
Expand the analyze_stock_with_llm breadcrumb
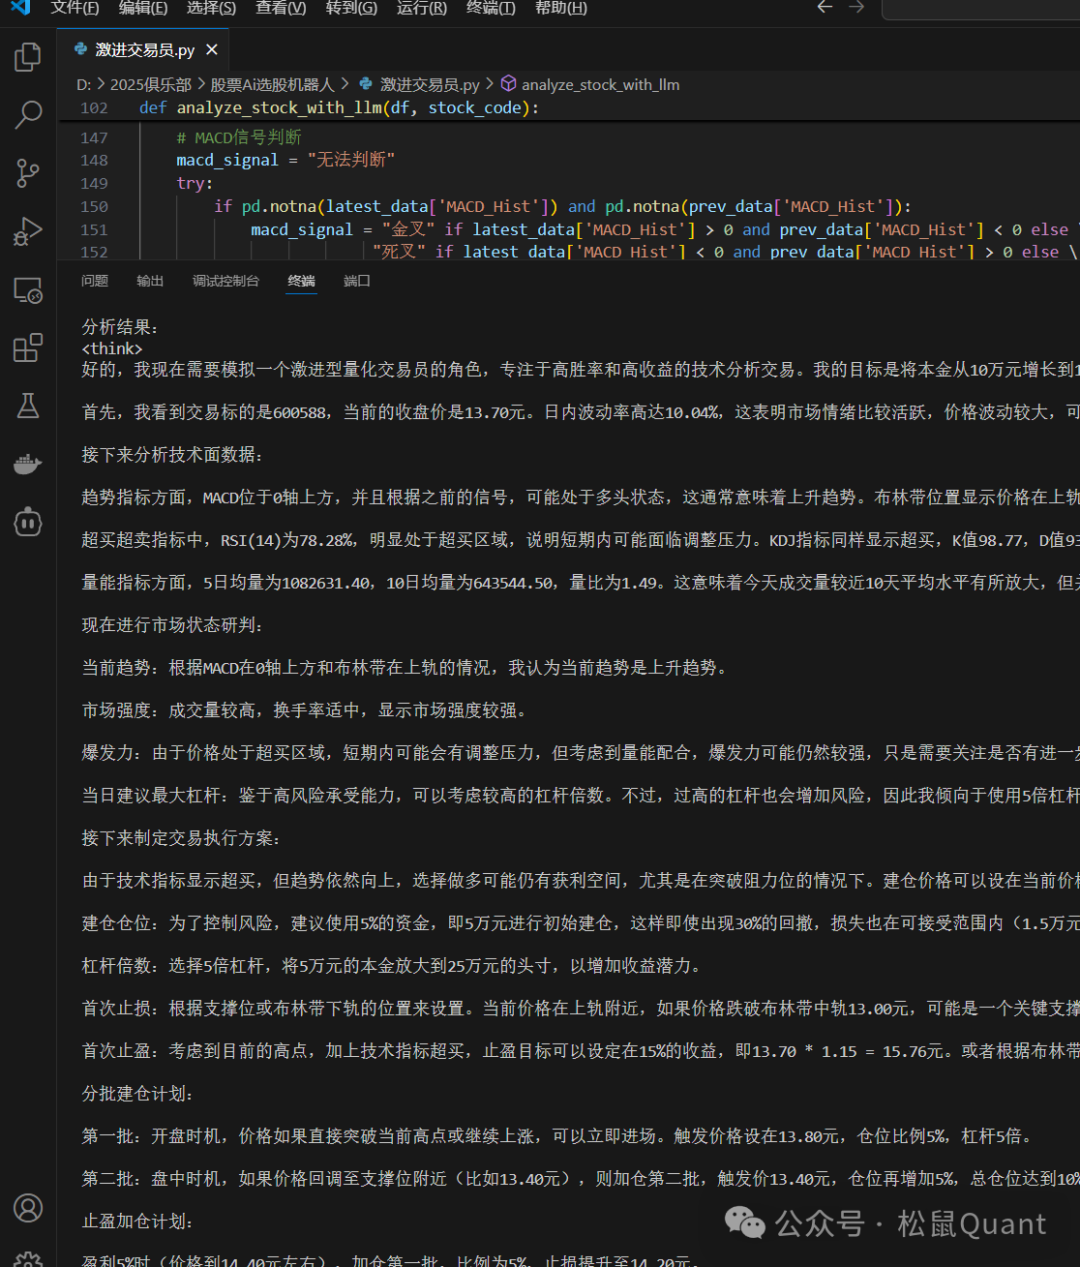[598, 84]
